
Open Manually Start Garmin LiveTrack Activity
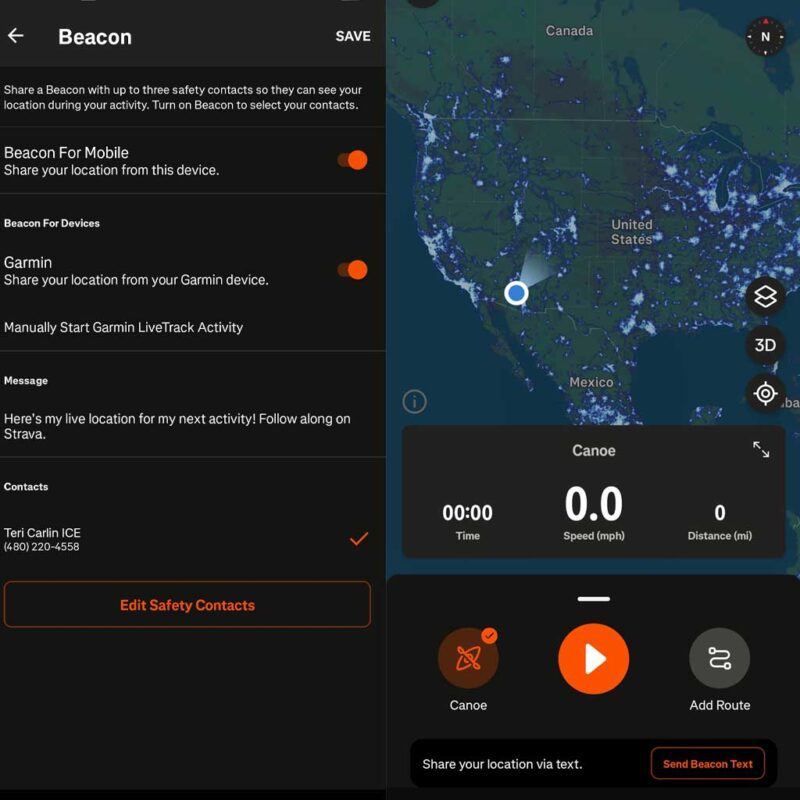tap(124, 327)
